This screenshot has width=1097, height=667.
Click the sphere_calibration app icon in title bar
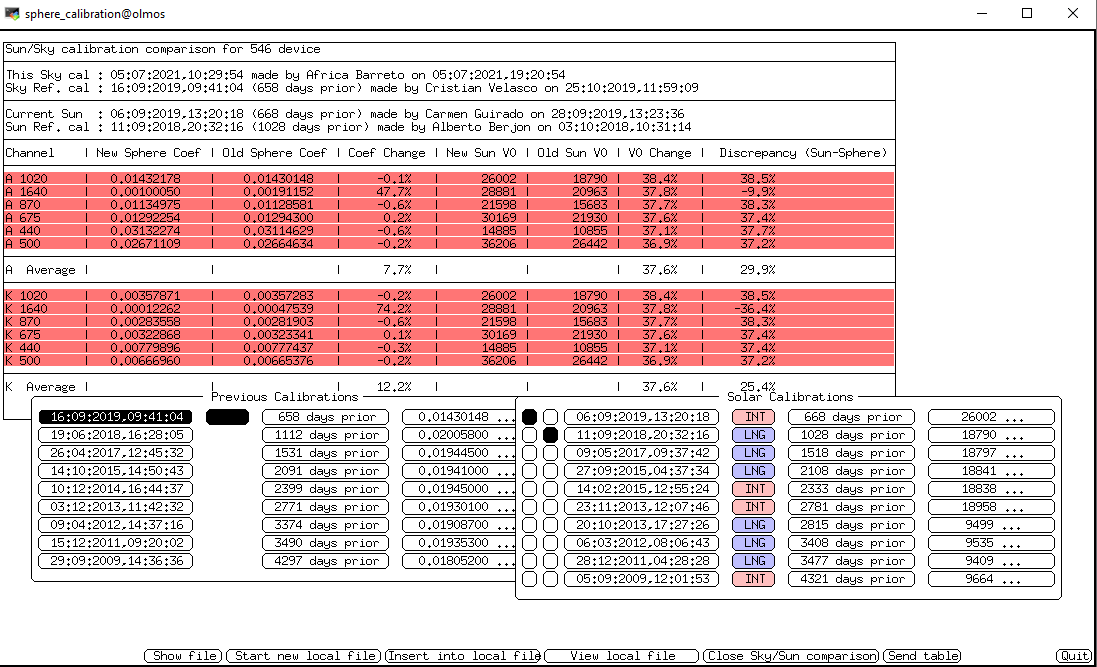coord(12,13)
